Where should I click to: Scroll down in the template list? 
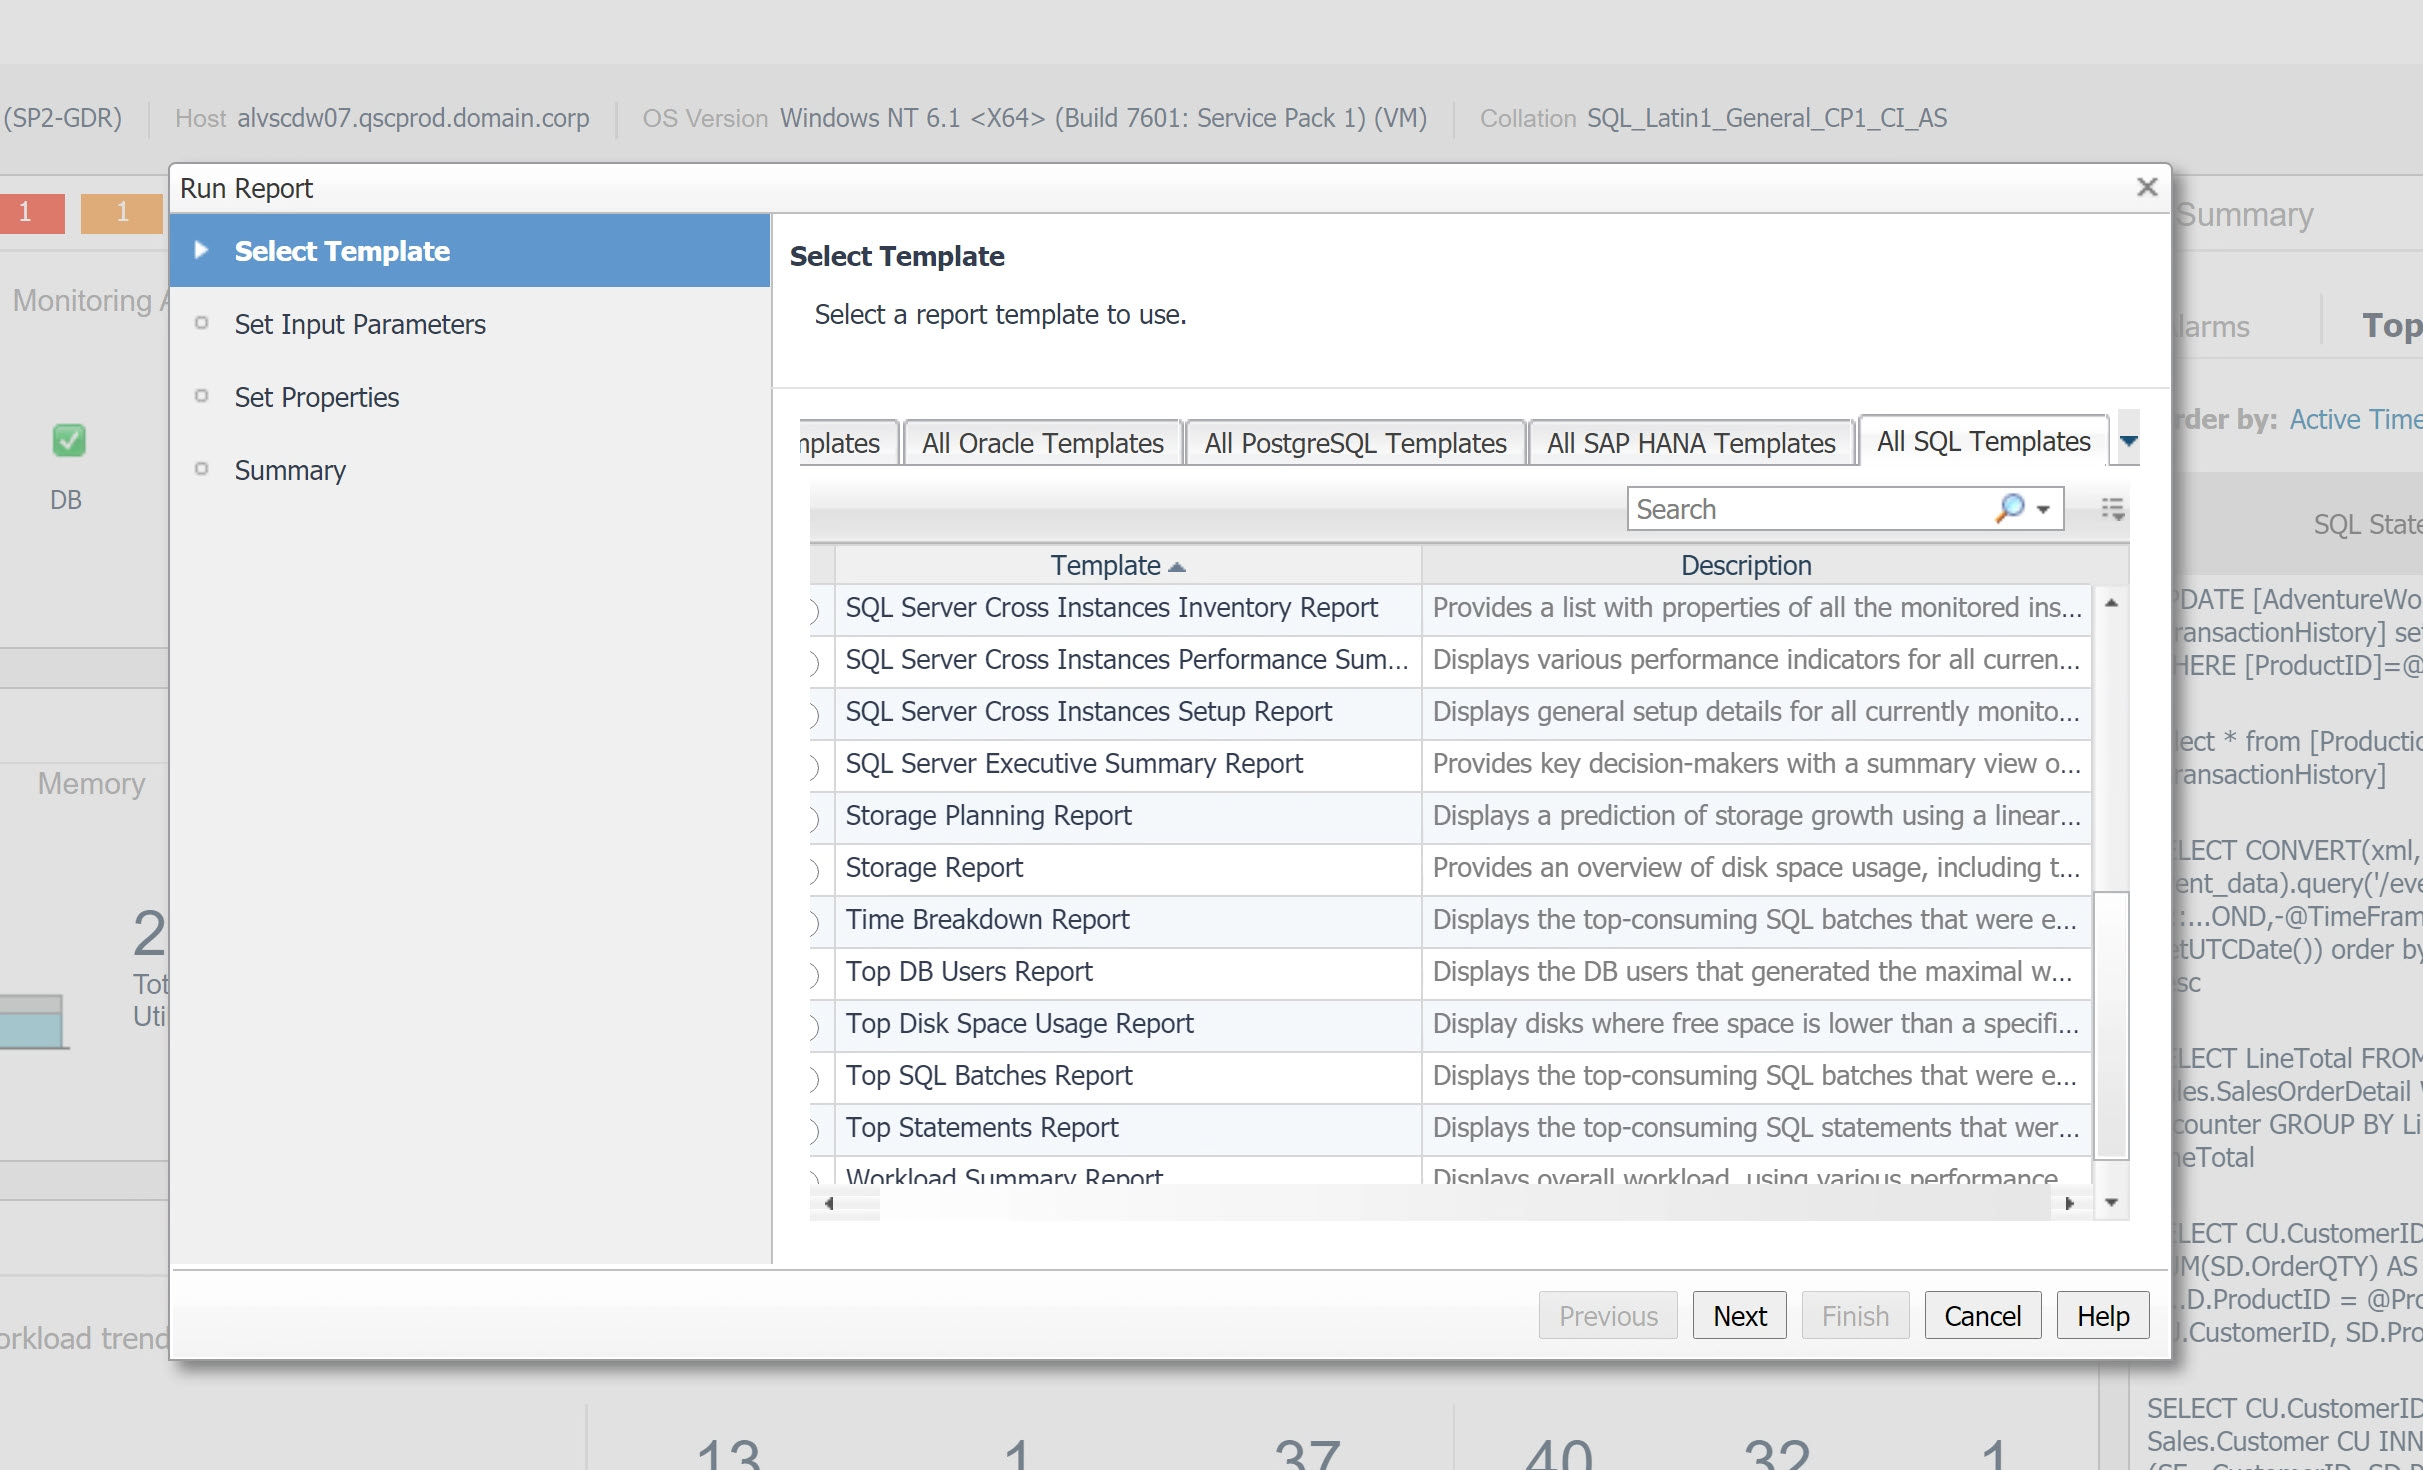2113,1196
